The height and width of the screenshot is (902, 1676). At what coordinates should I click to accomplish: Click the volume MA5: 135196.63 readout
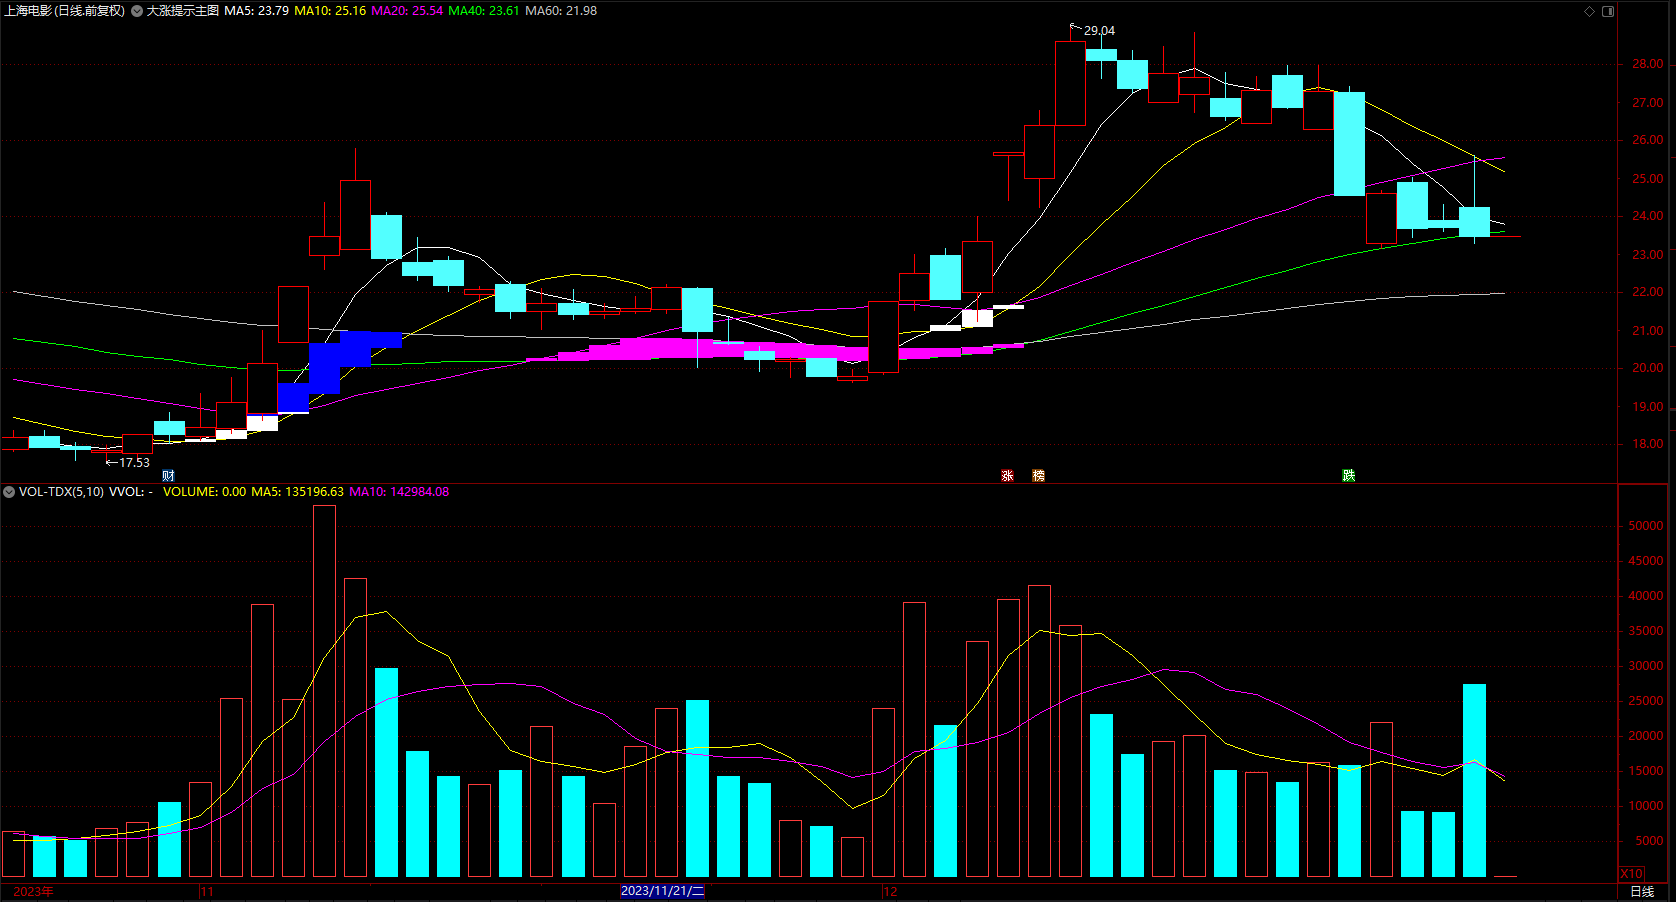click(297, 492)
